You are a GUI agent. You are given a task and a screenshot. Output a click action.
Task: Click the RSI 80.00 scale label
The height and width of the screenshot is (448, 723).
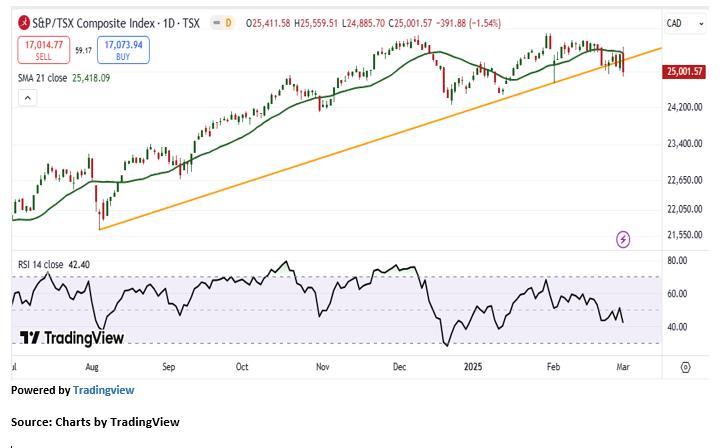point(677,261)
